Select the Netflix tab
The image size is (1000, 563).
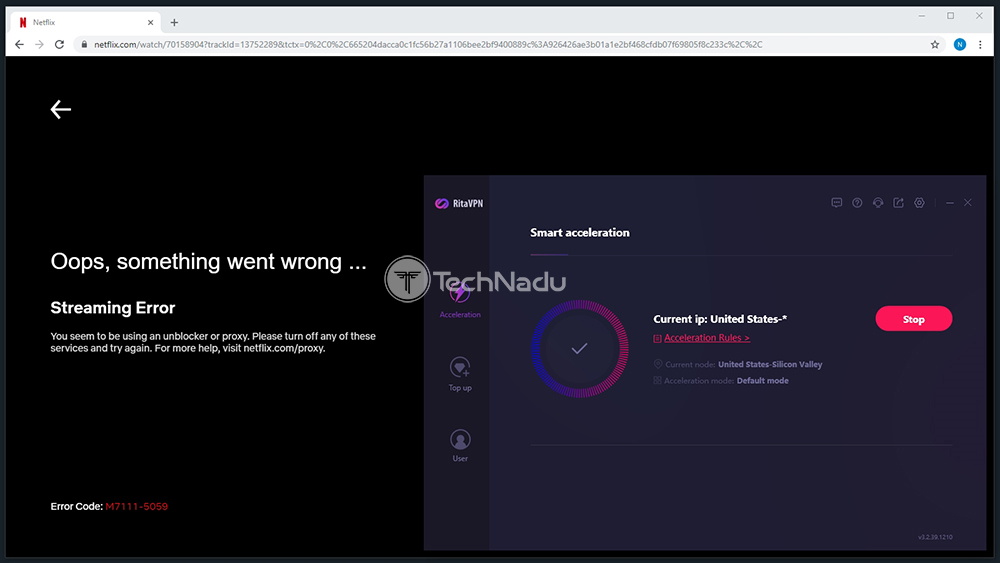point(85,22)
